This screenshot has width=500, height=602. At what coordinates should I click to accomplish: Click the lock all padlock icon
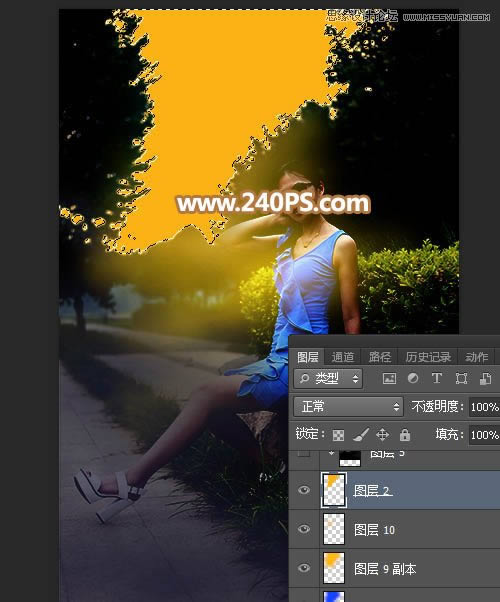point(405,435)
